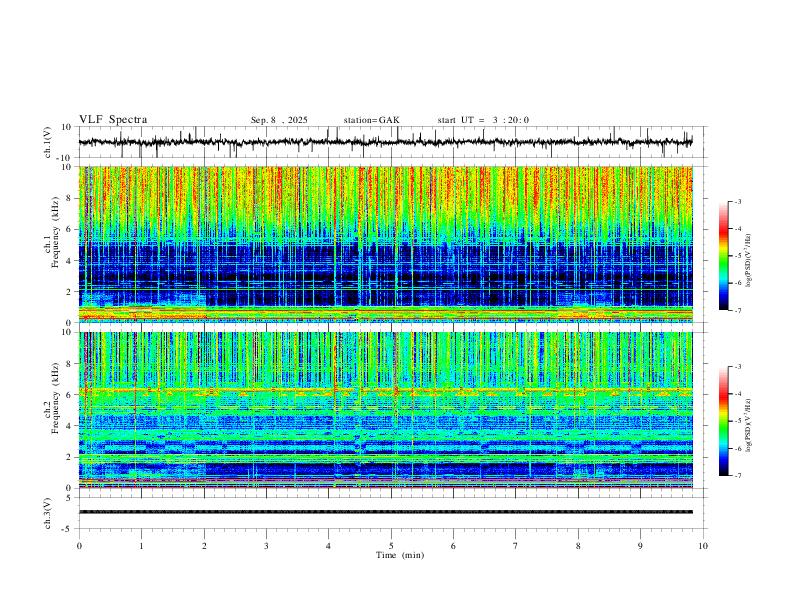
Task: Click the ch.1 waveform trace panel
Action: click(x=392, y=142)
